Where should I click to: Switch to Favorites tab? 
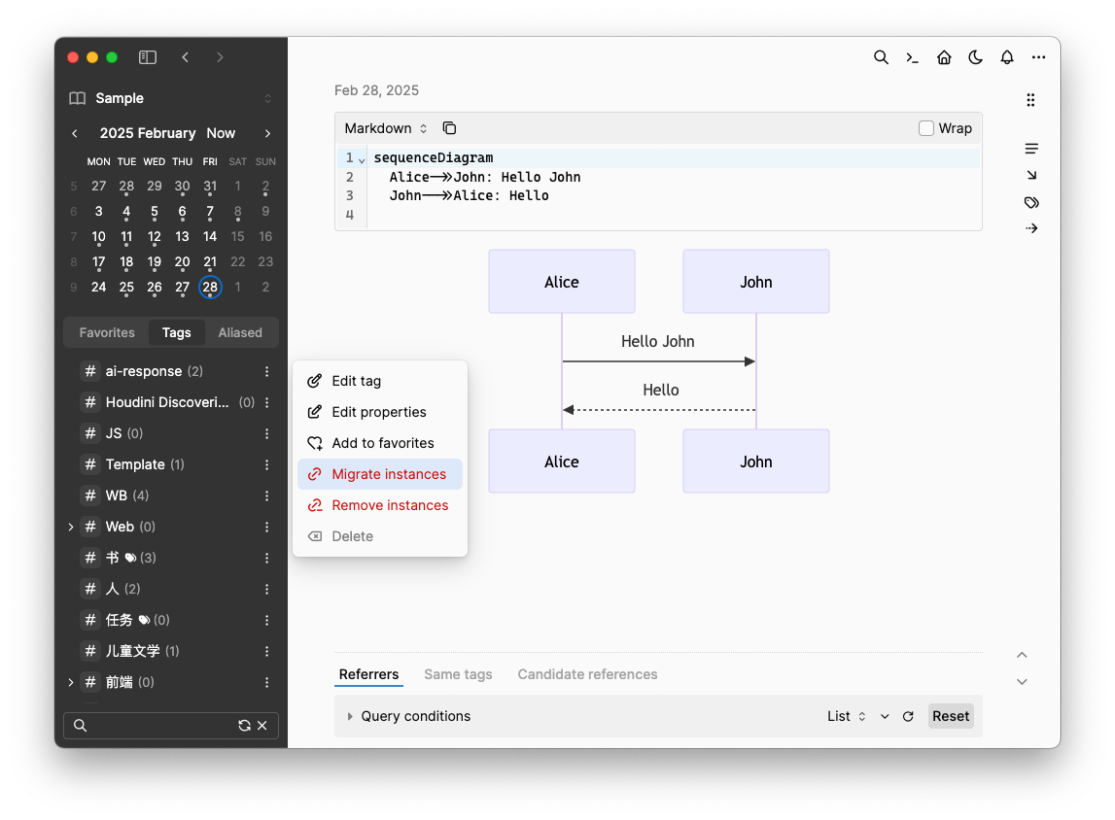(107, 333)
